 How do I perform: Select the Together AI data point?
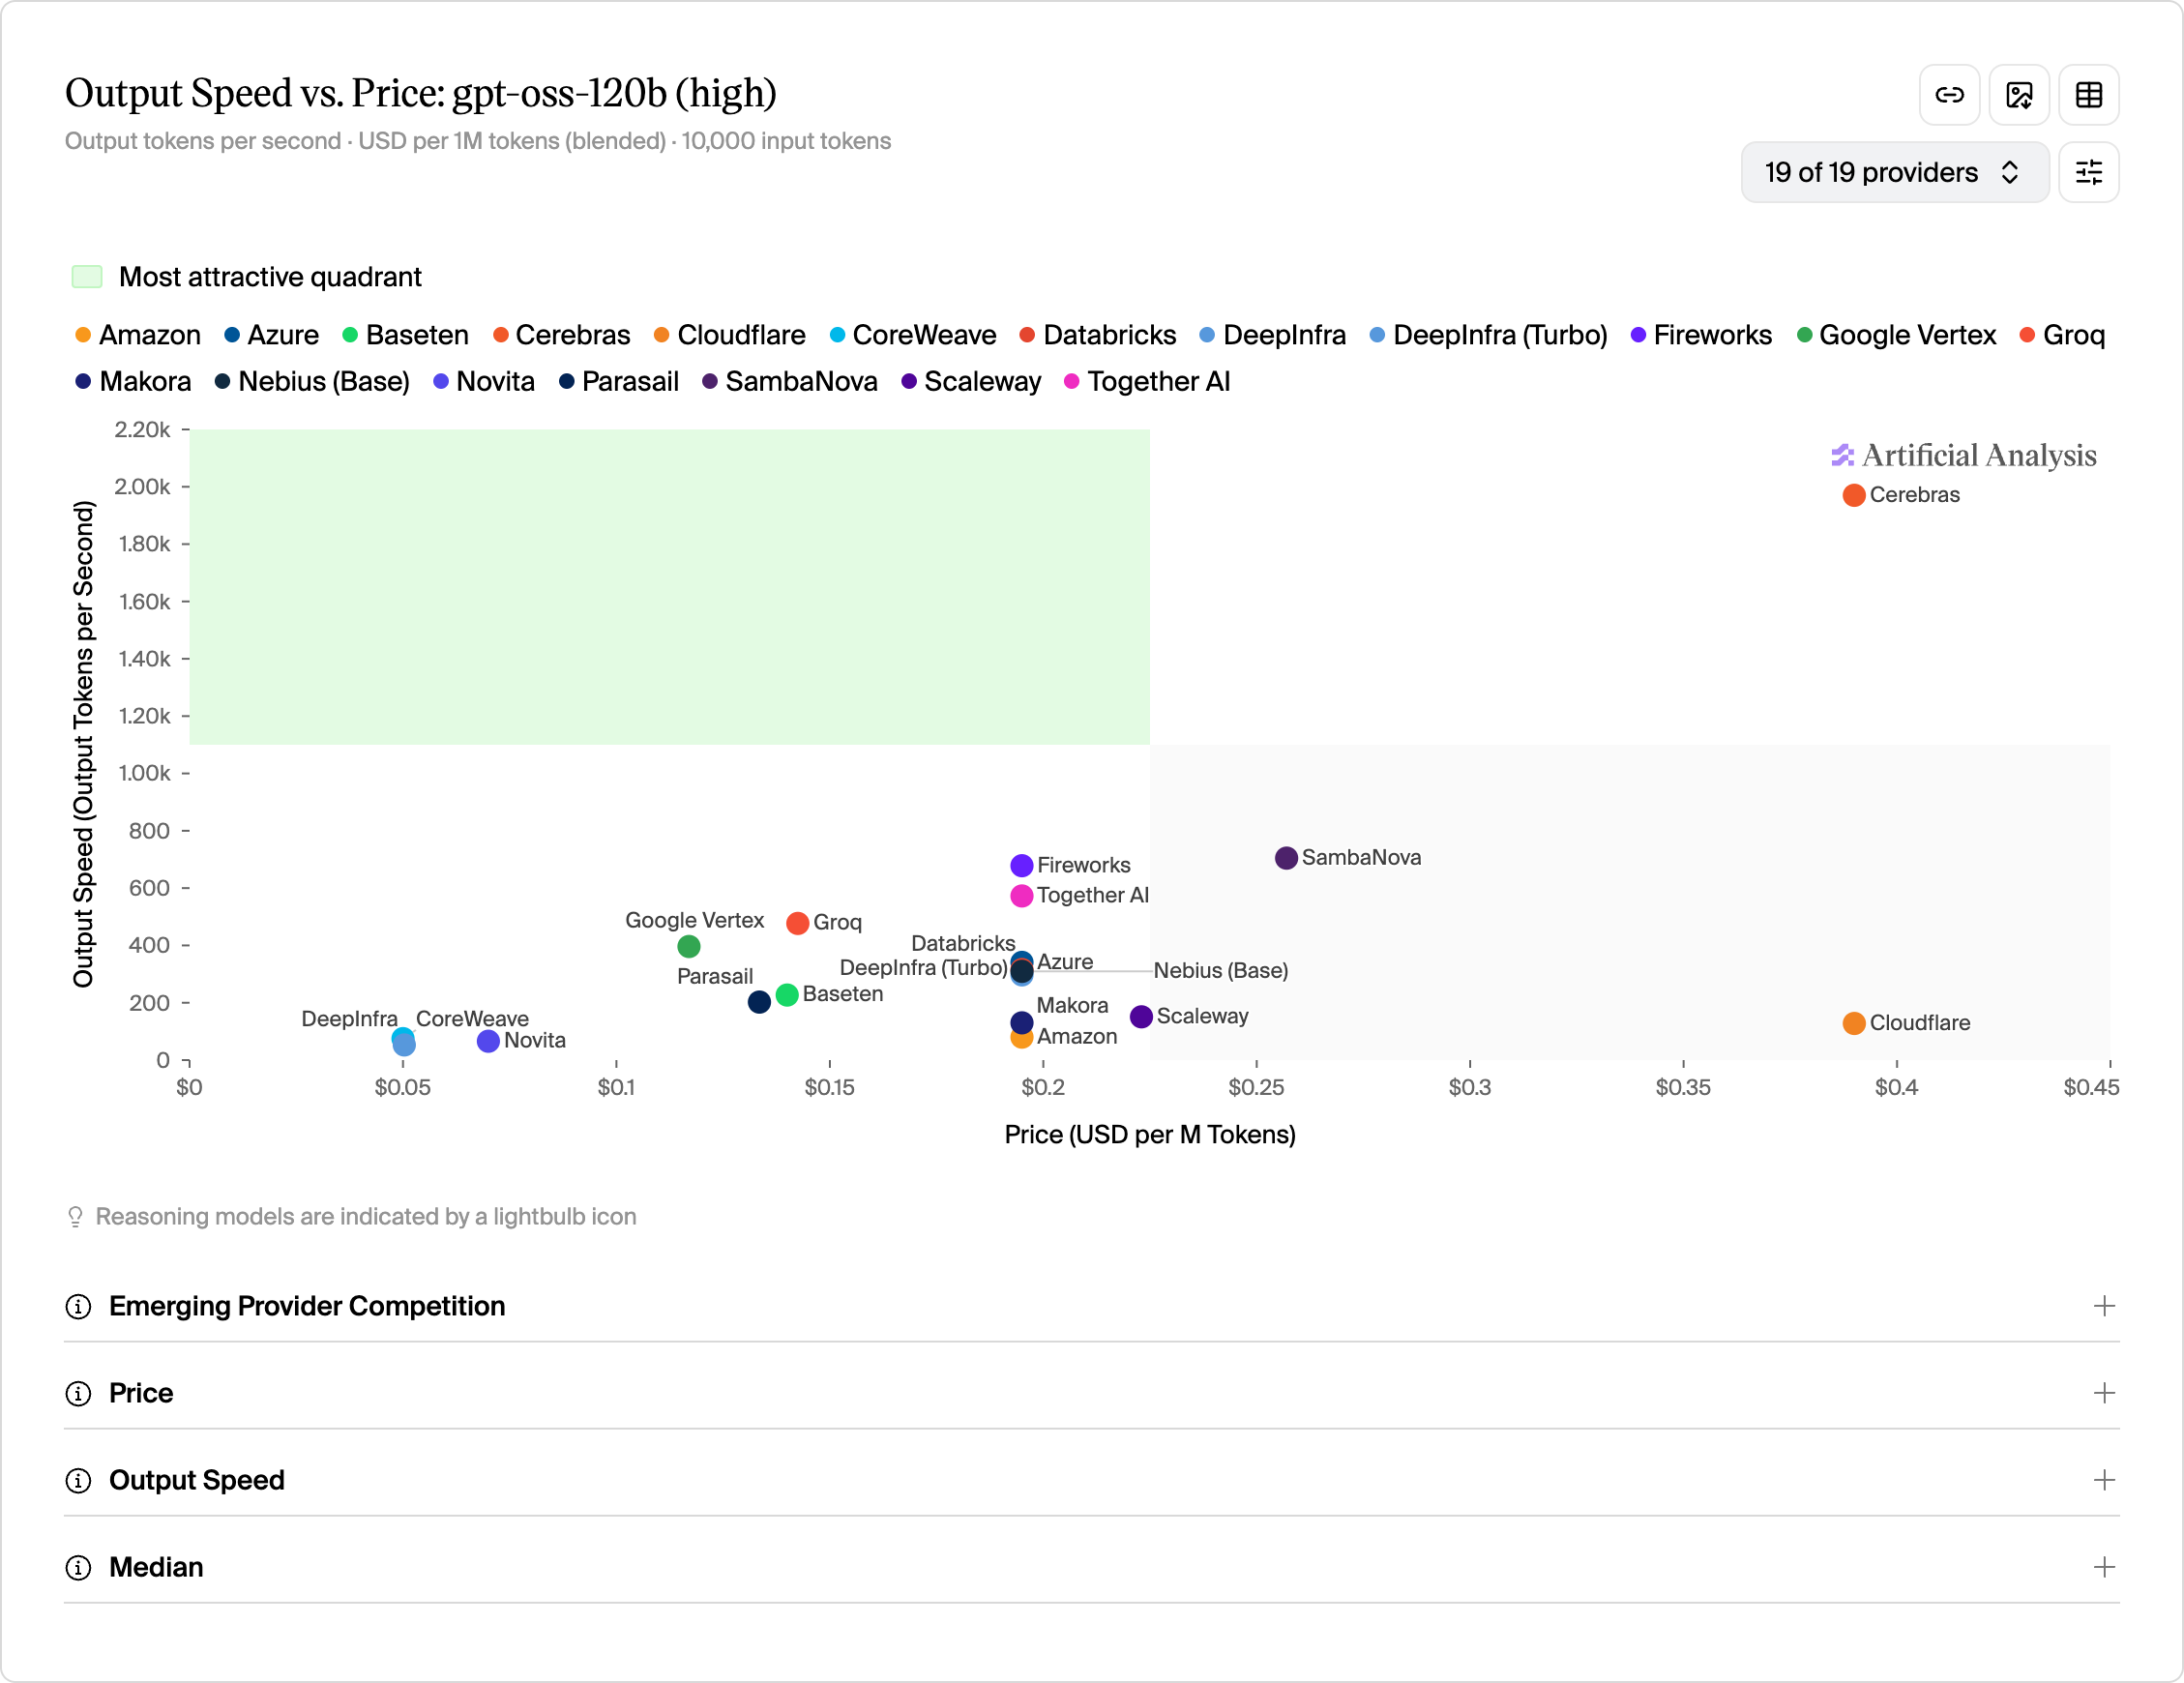1021,896
